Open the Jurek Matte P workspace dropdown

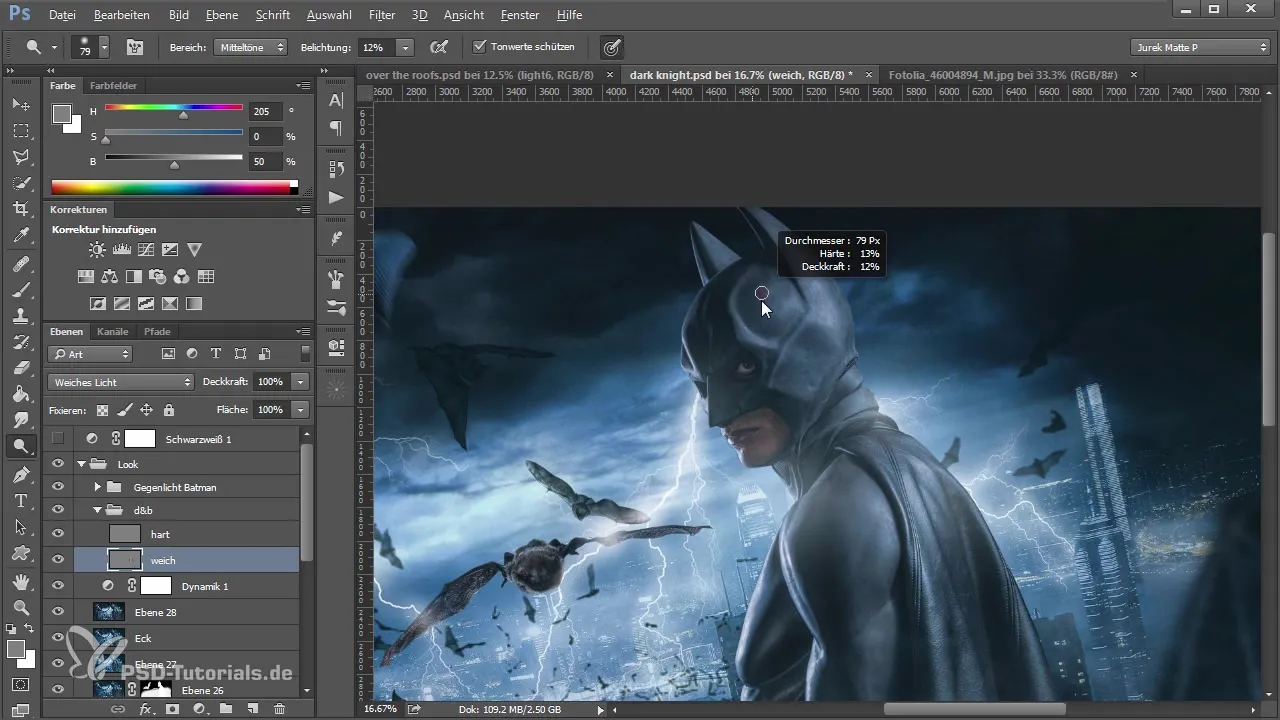coord(1200,47)
